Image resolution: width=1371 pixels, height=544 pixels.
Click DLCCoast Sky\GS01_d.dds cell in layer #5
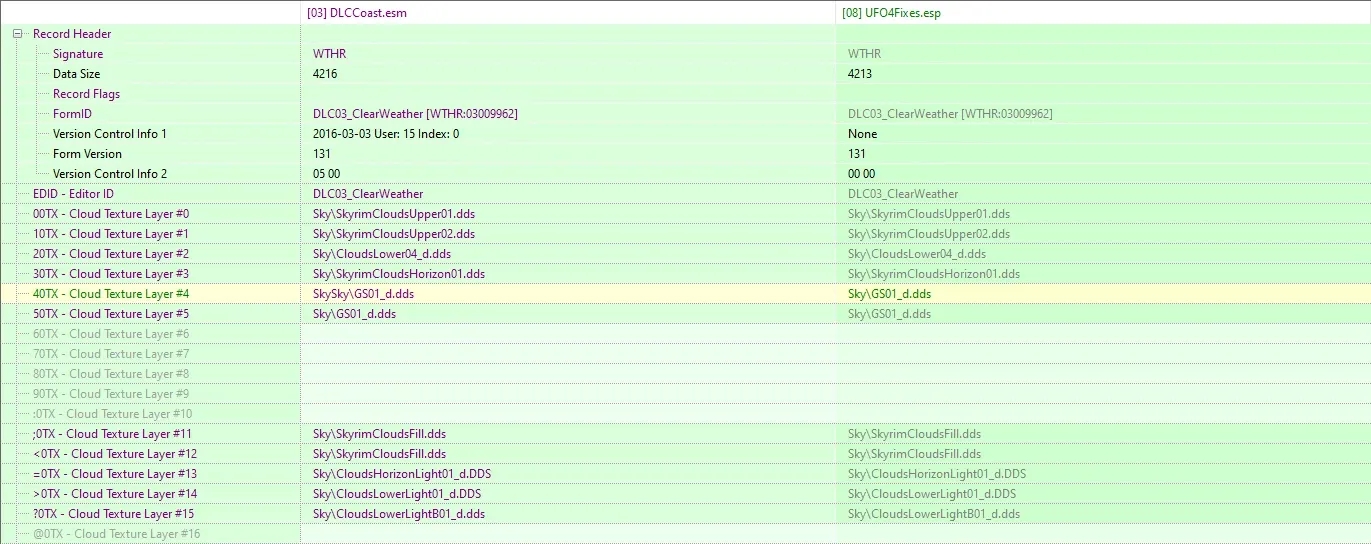coord(354,314)
